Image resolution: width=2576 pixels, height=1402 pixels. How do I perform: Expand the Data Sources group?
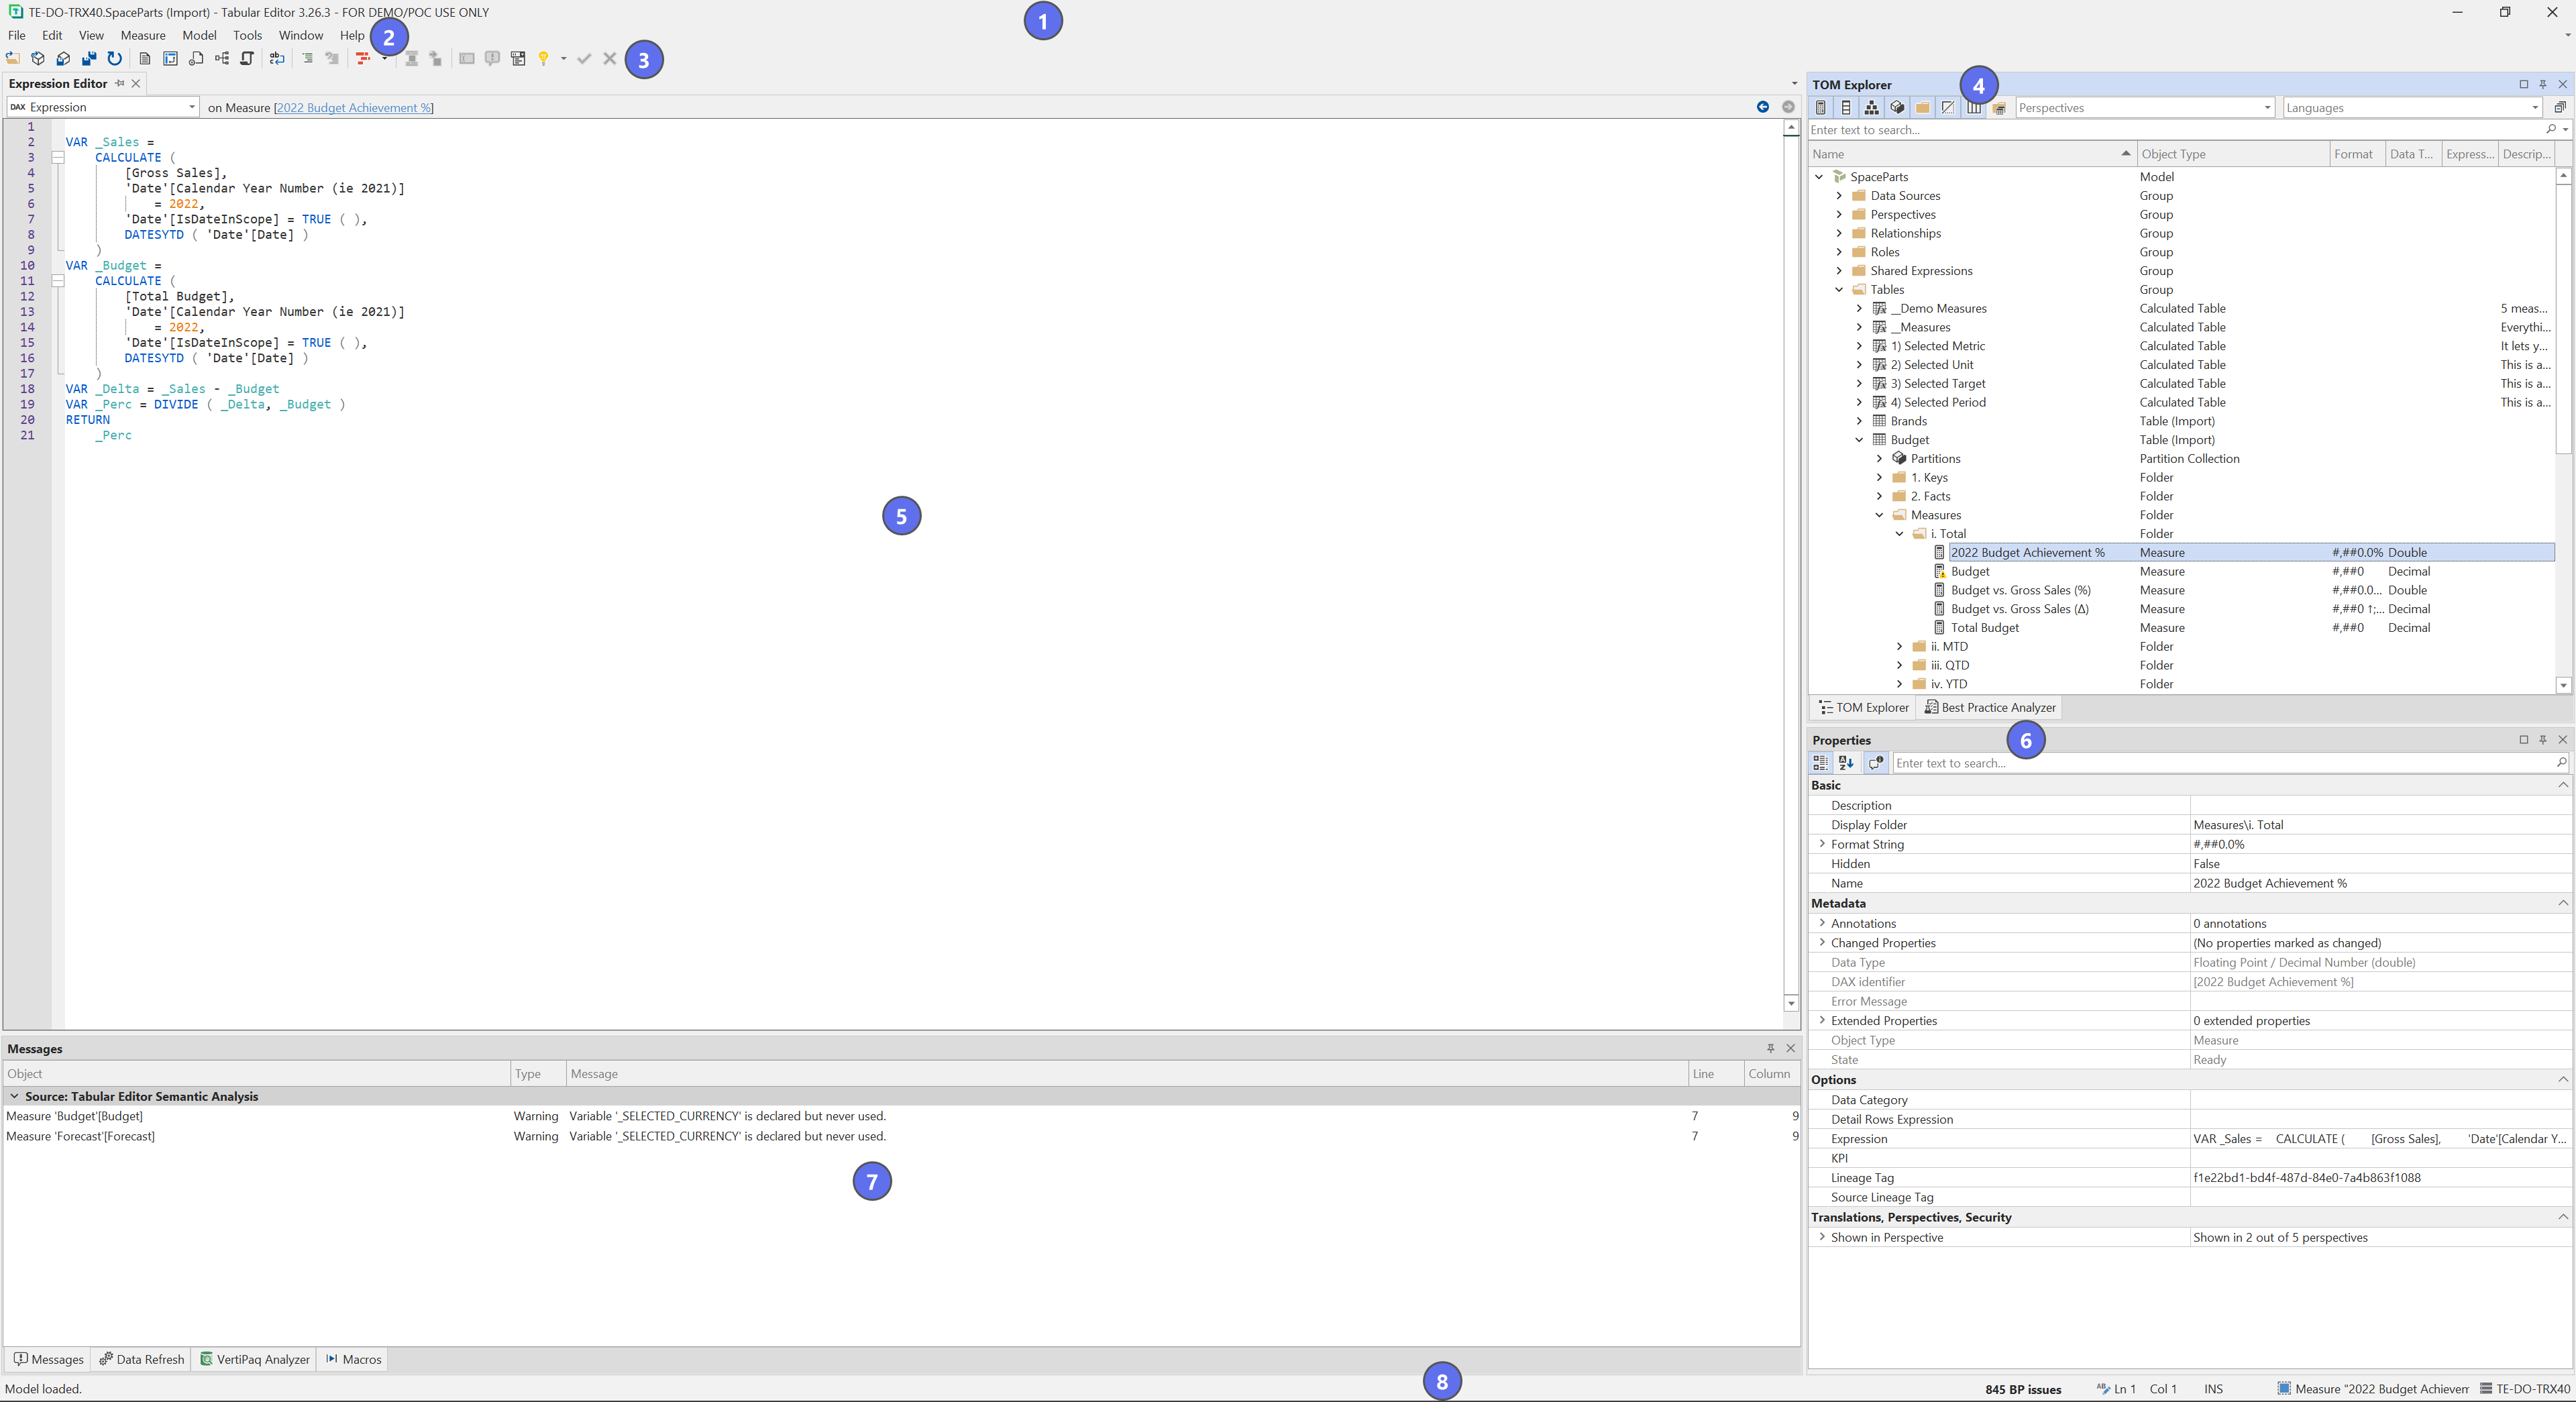click(x=1839, y=196)
